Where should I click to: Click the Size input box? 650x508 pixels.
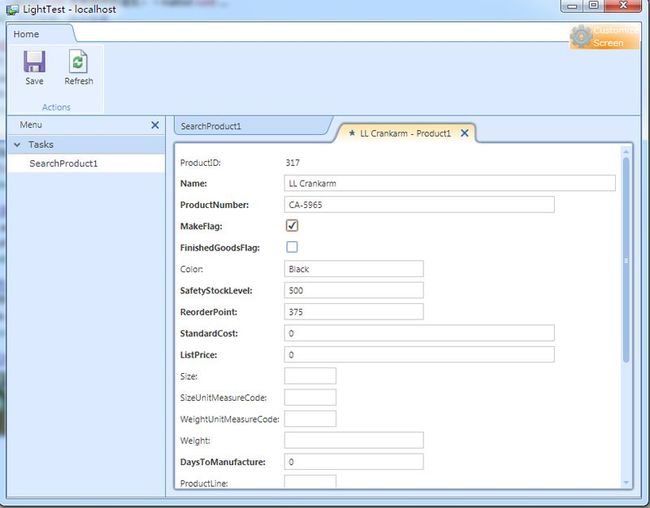click(x=310, y=376)
